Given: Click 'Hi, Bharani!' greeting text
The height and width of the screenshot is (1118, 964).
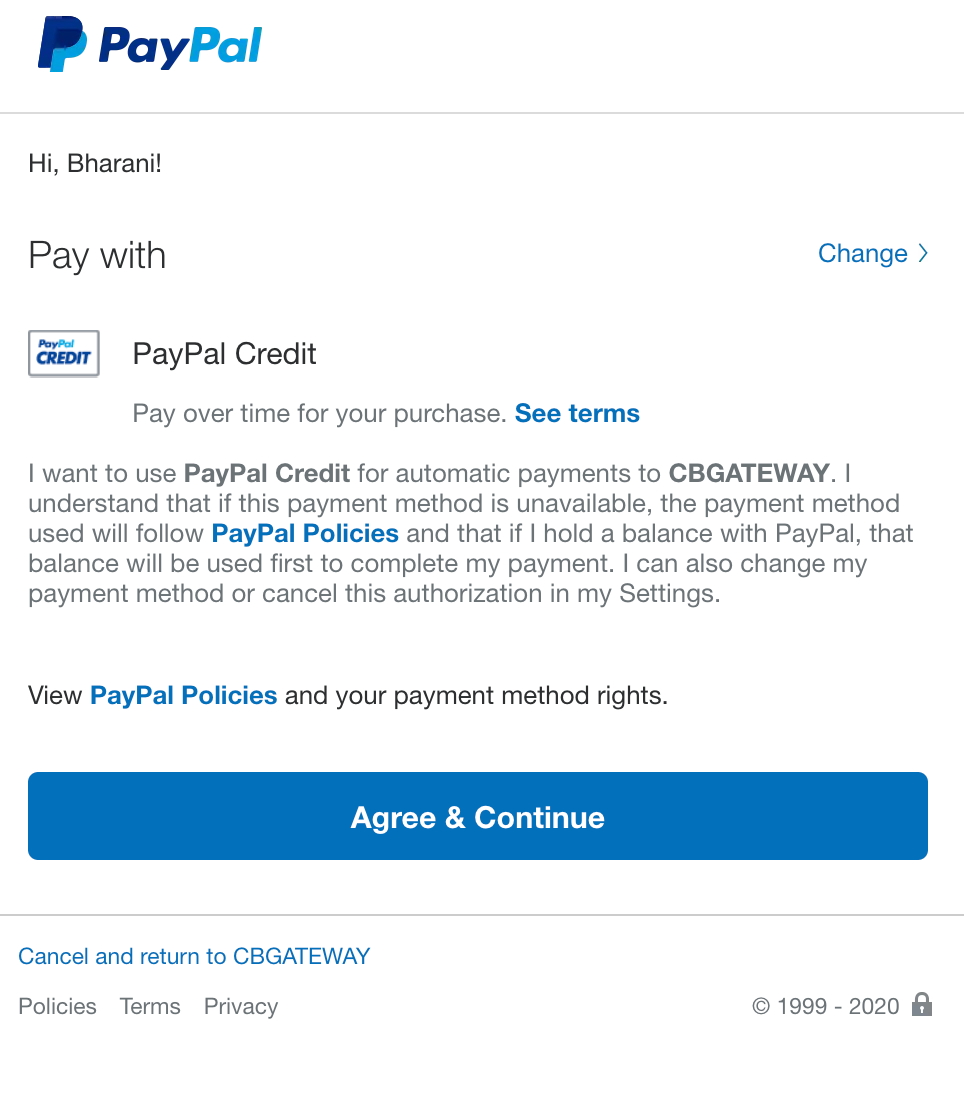Looking at the screenshot, I should 95,163.
